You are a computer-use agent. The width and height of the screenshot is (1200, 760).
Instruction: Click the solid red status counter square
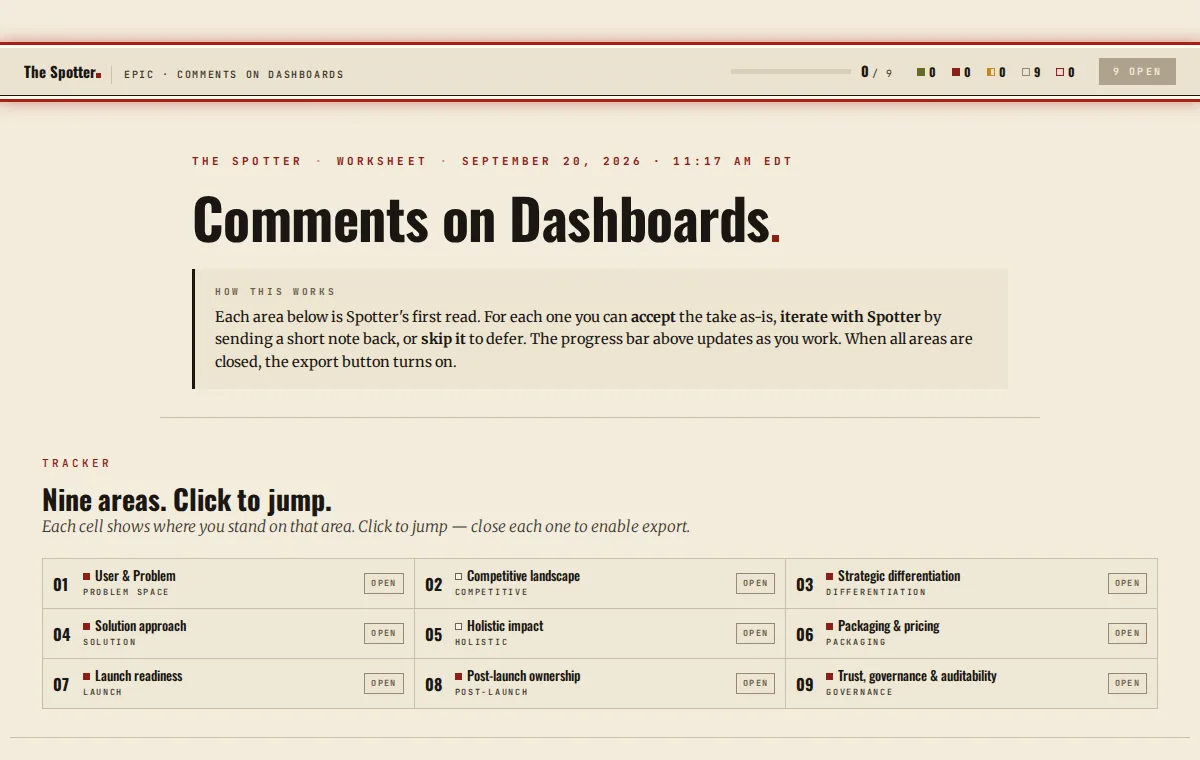[956, 72]
